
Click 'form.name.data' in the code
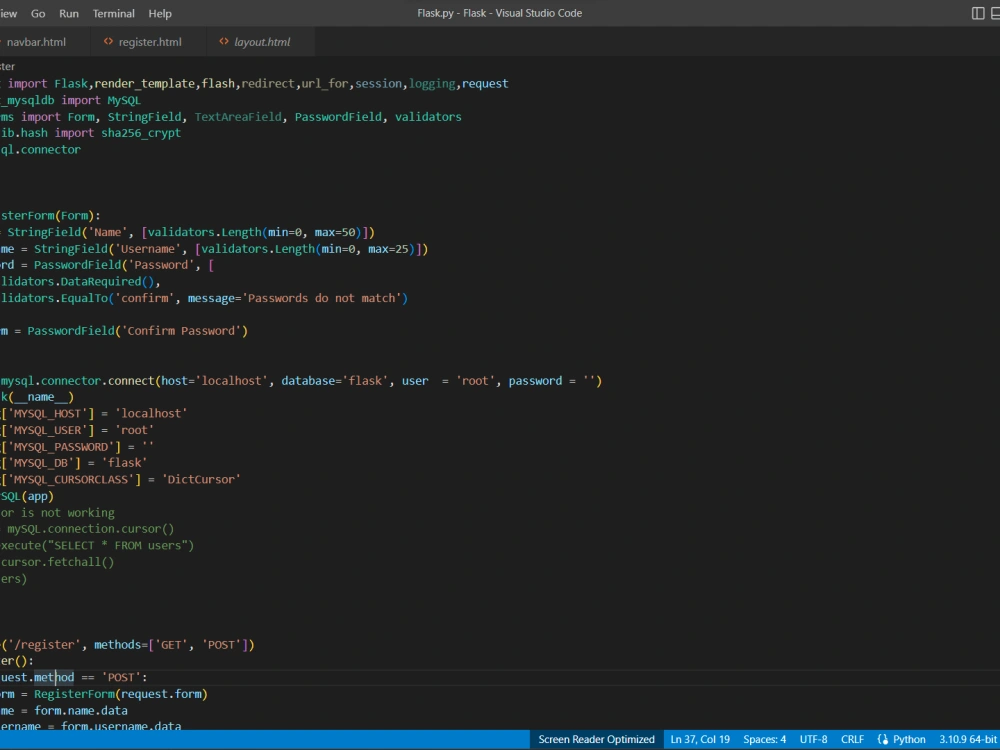click(81, 710)
